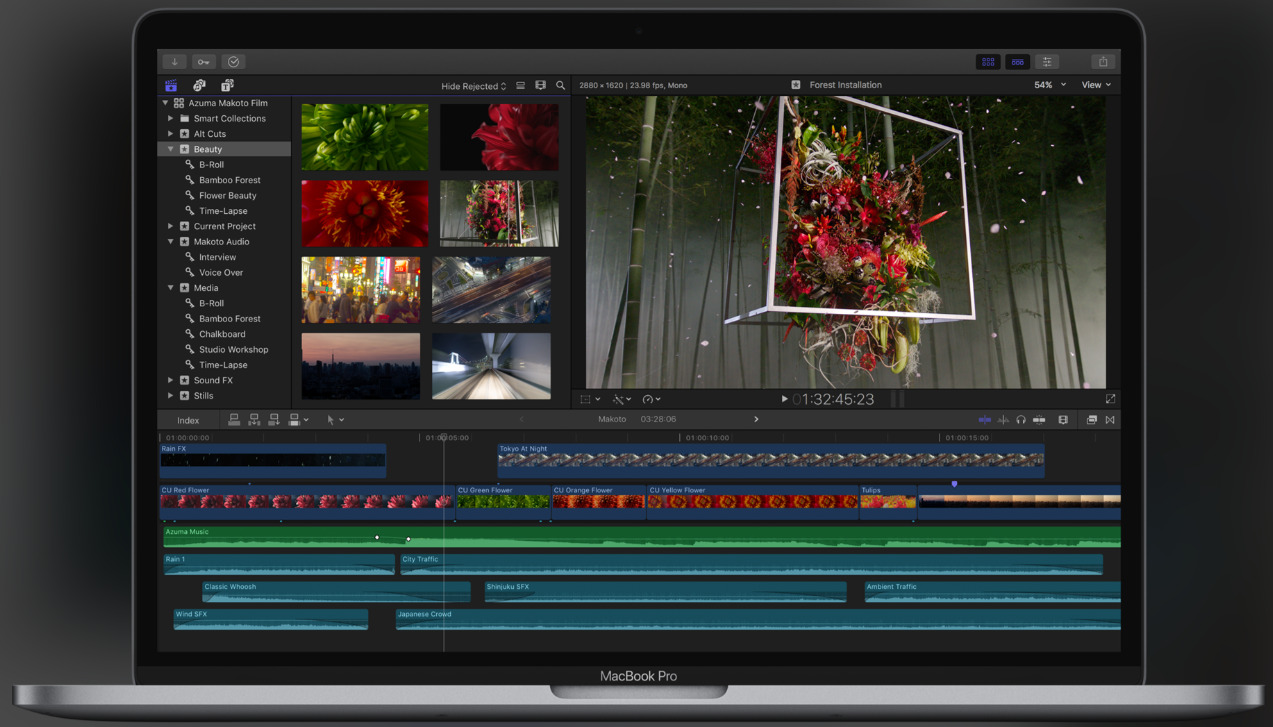
Task: Expand the Sound FX event
Action: point(171,380)
